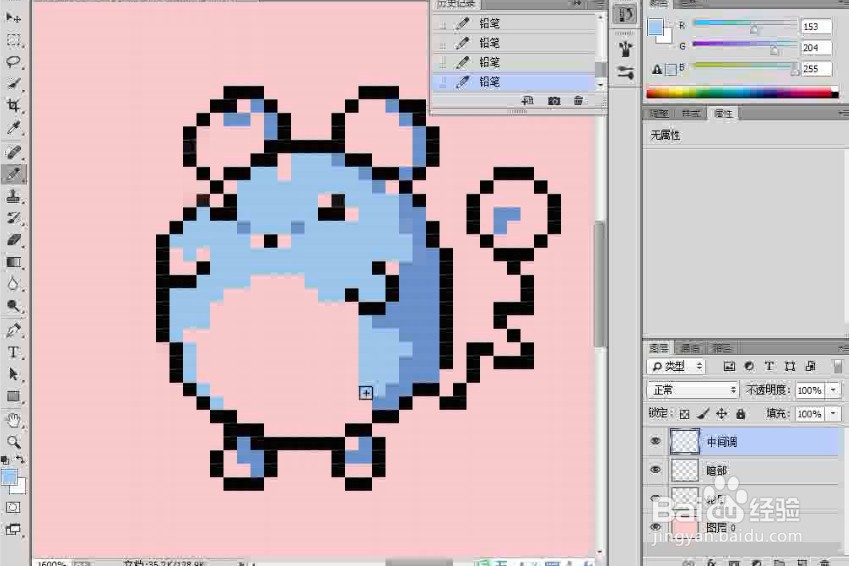This screenshot has height=566, width=849.
Task: Select the Rectangular Marquee tool
Action: pos(13,40)
